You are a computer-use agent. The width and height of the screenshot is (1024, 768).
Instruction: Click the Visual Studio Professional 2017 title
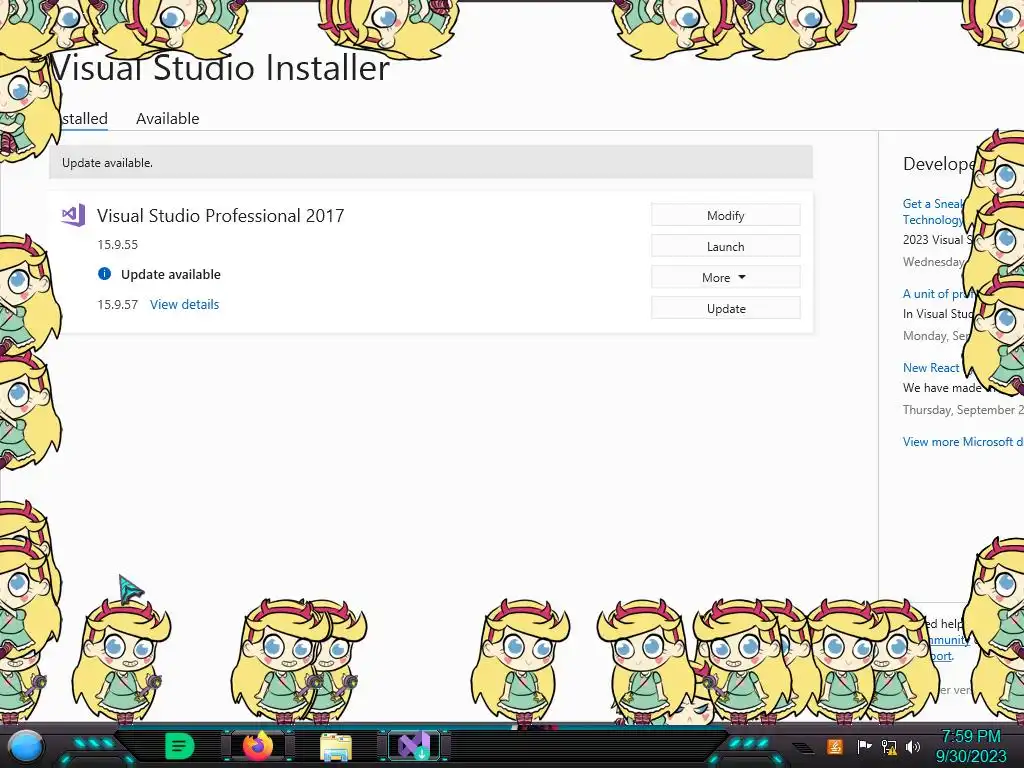point(221,216)
